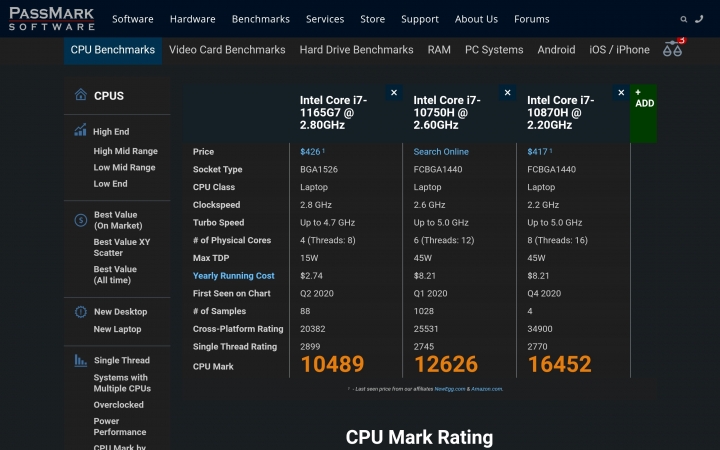The width and height of the screenshot is (720, 450).
Task: Click the CPU Mark Rating heading
Action: [x=419, y=437]
